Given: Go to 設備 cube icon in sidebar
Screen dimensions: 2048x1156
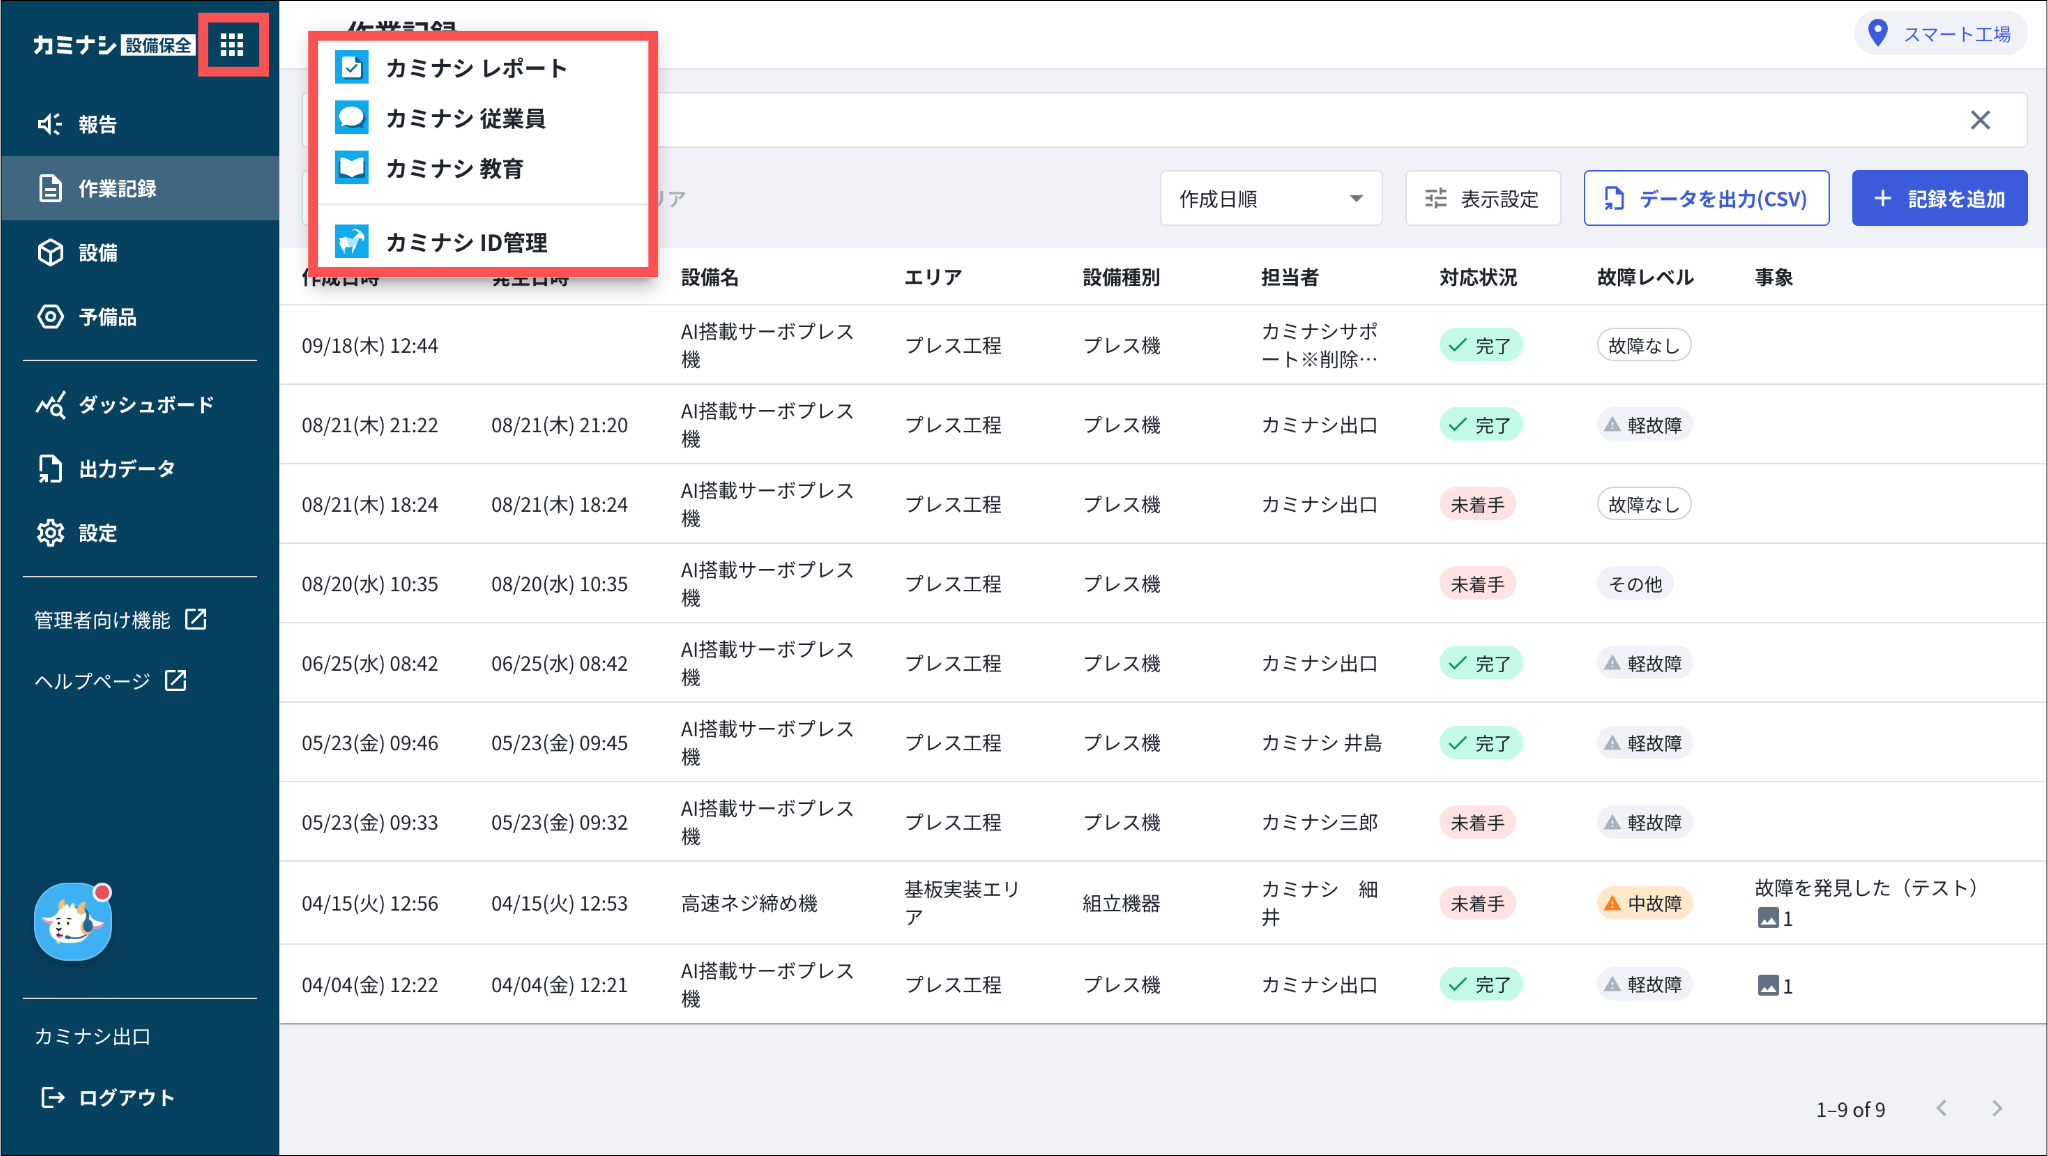Looking at the screenshot, I should coord(50,252).
